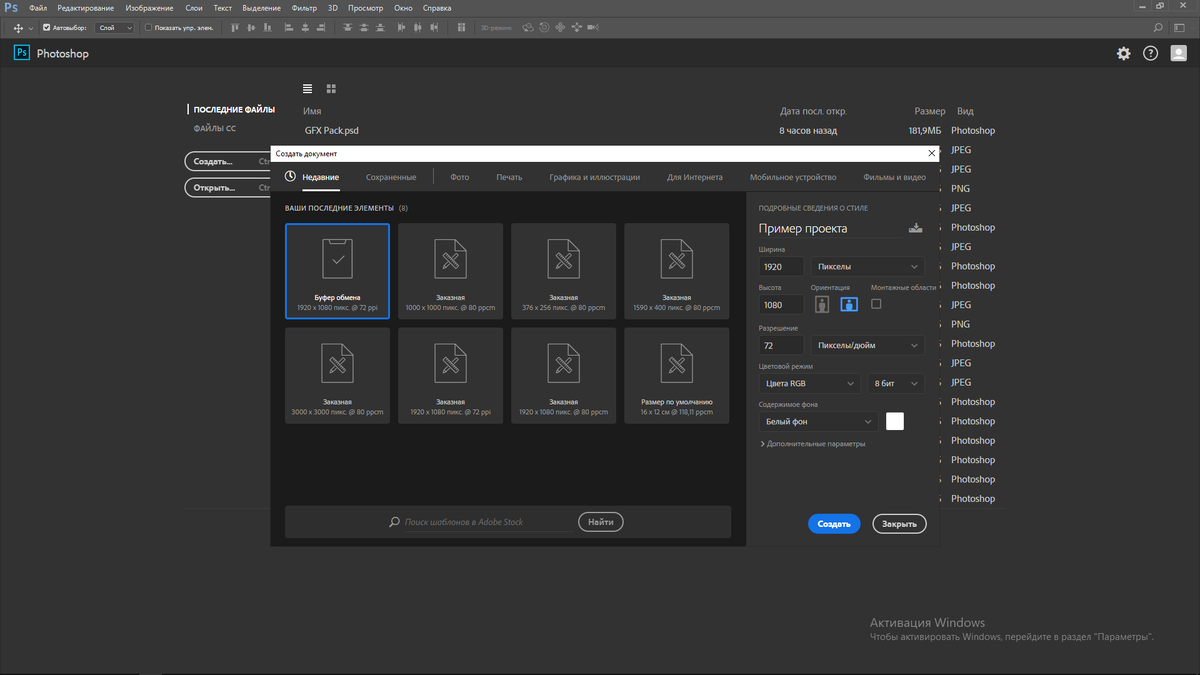Click the 3D orbit camera icon in options bar

[527, 28]
